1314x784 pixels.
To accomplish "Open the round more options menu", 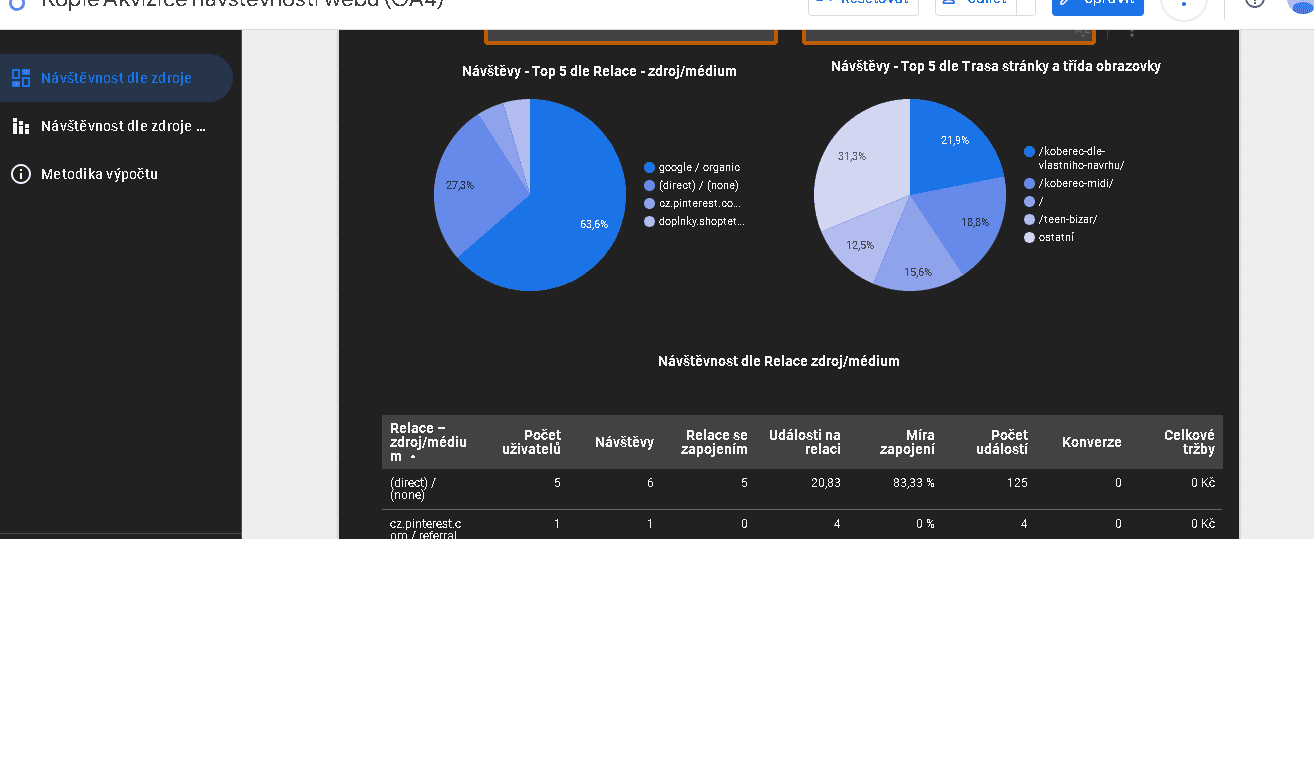I will coord(1184,4).
